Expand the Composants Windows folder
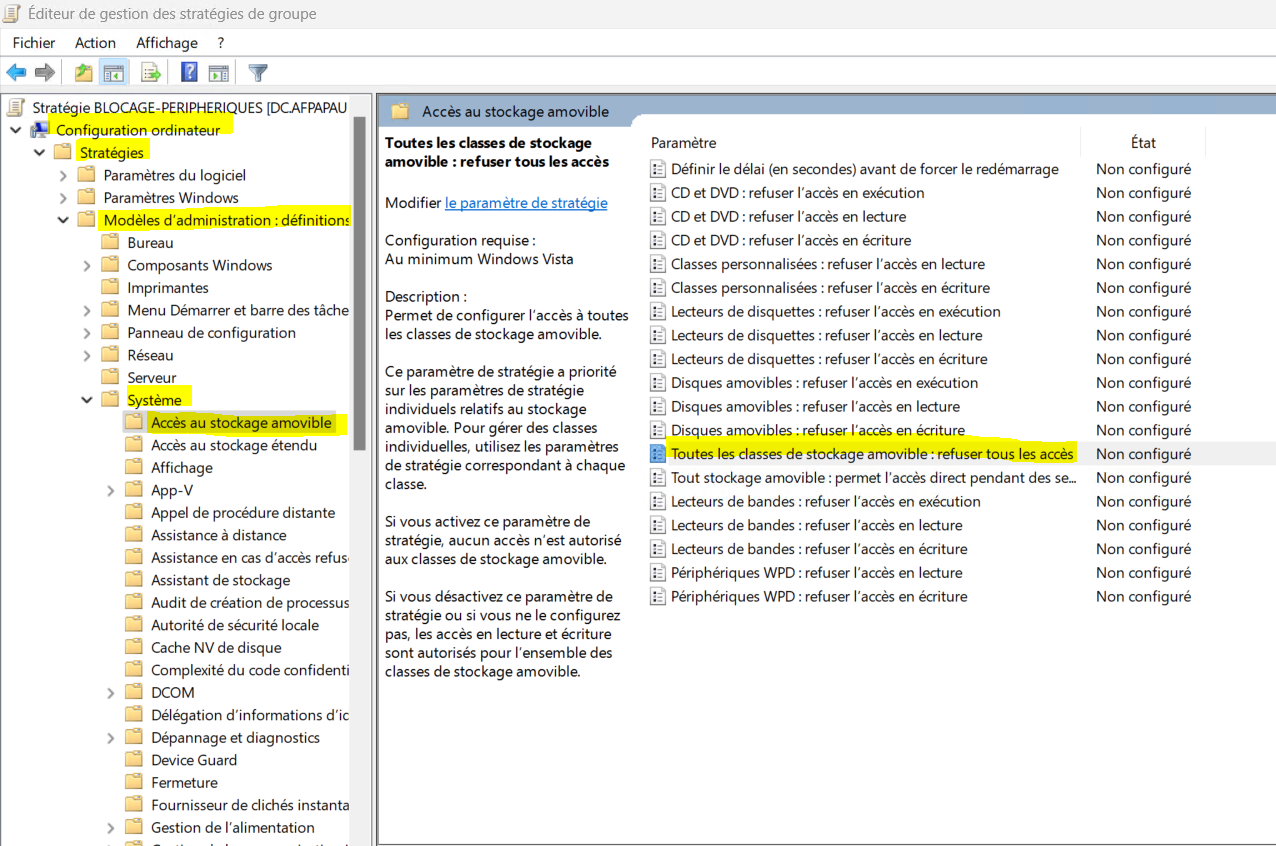 click(x=87, y=265)
